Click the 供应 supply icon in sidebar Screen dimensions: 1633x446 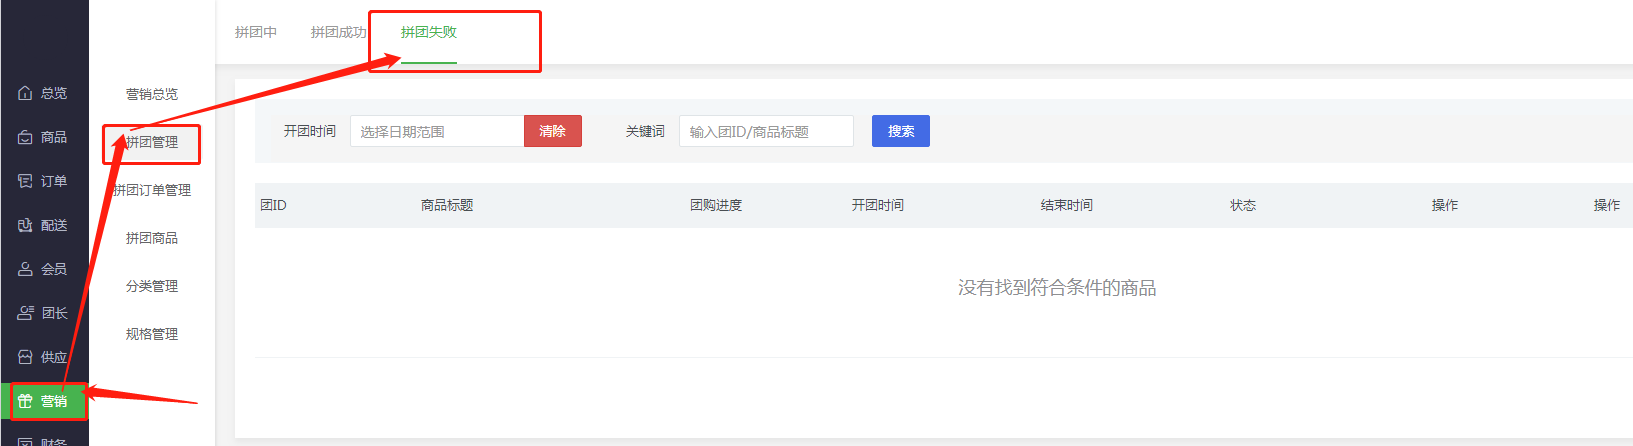[25, 357]
